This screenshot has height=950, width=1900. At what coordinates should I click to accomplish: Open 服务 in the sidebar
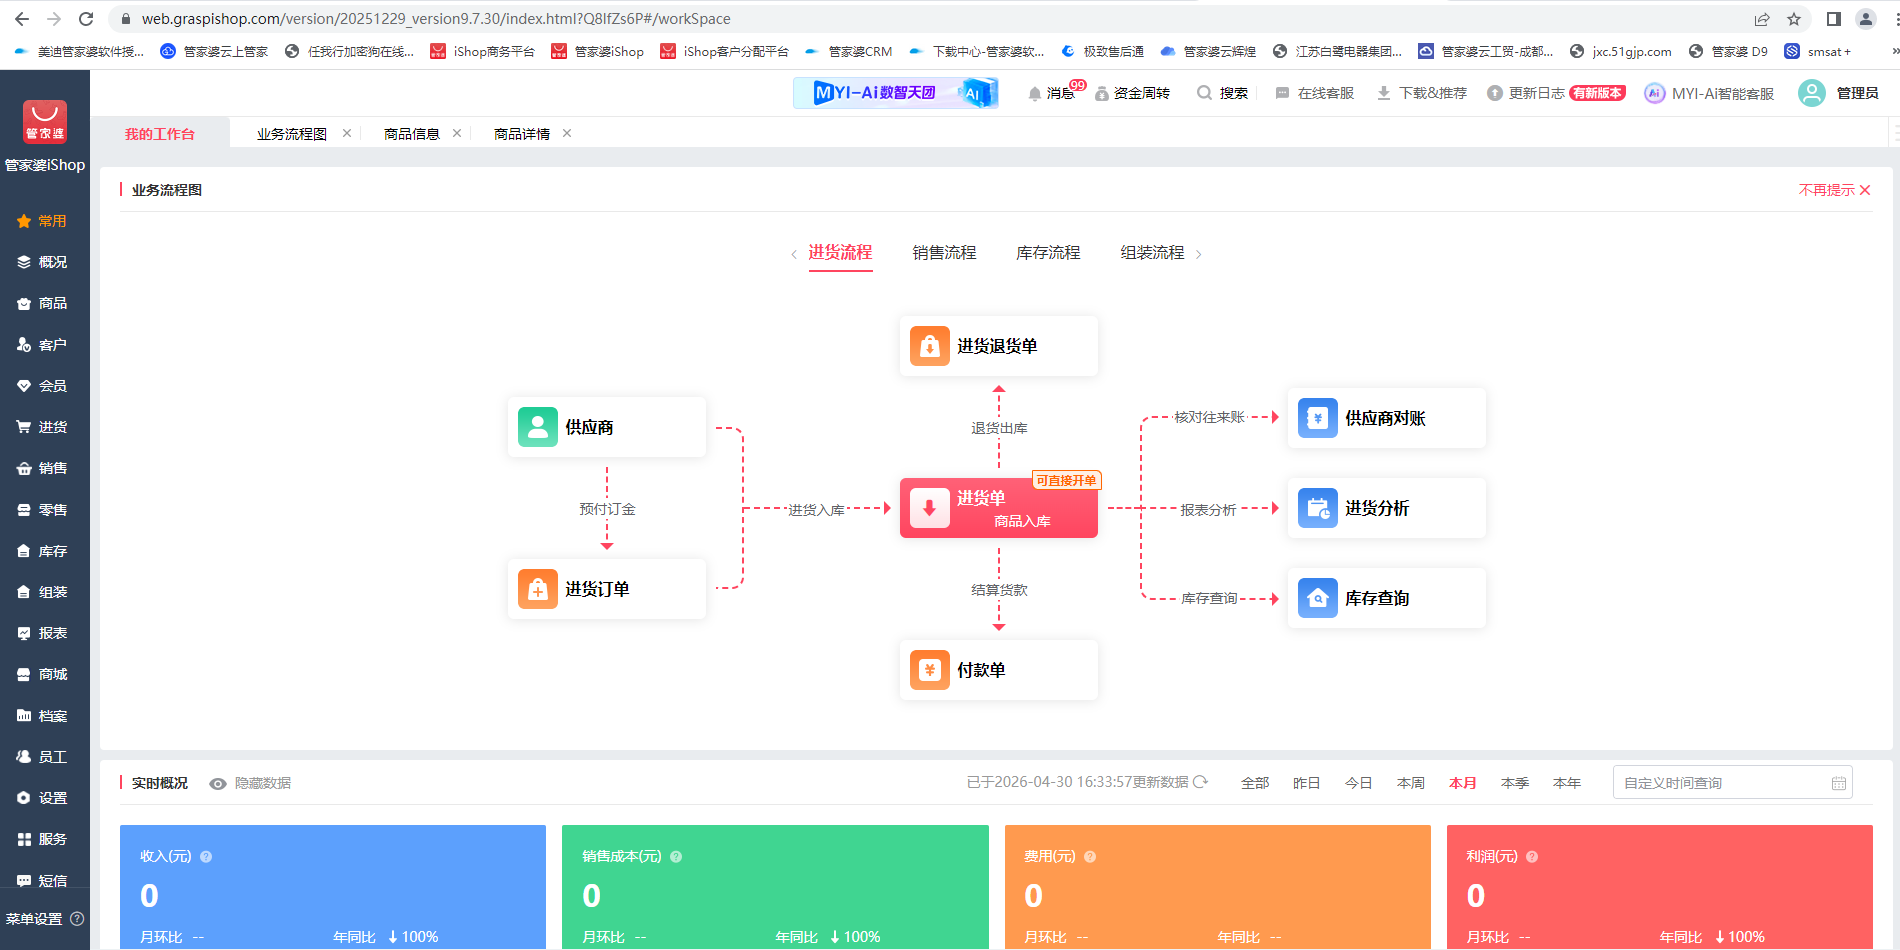coord(44,839)
